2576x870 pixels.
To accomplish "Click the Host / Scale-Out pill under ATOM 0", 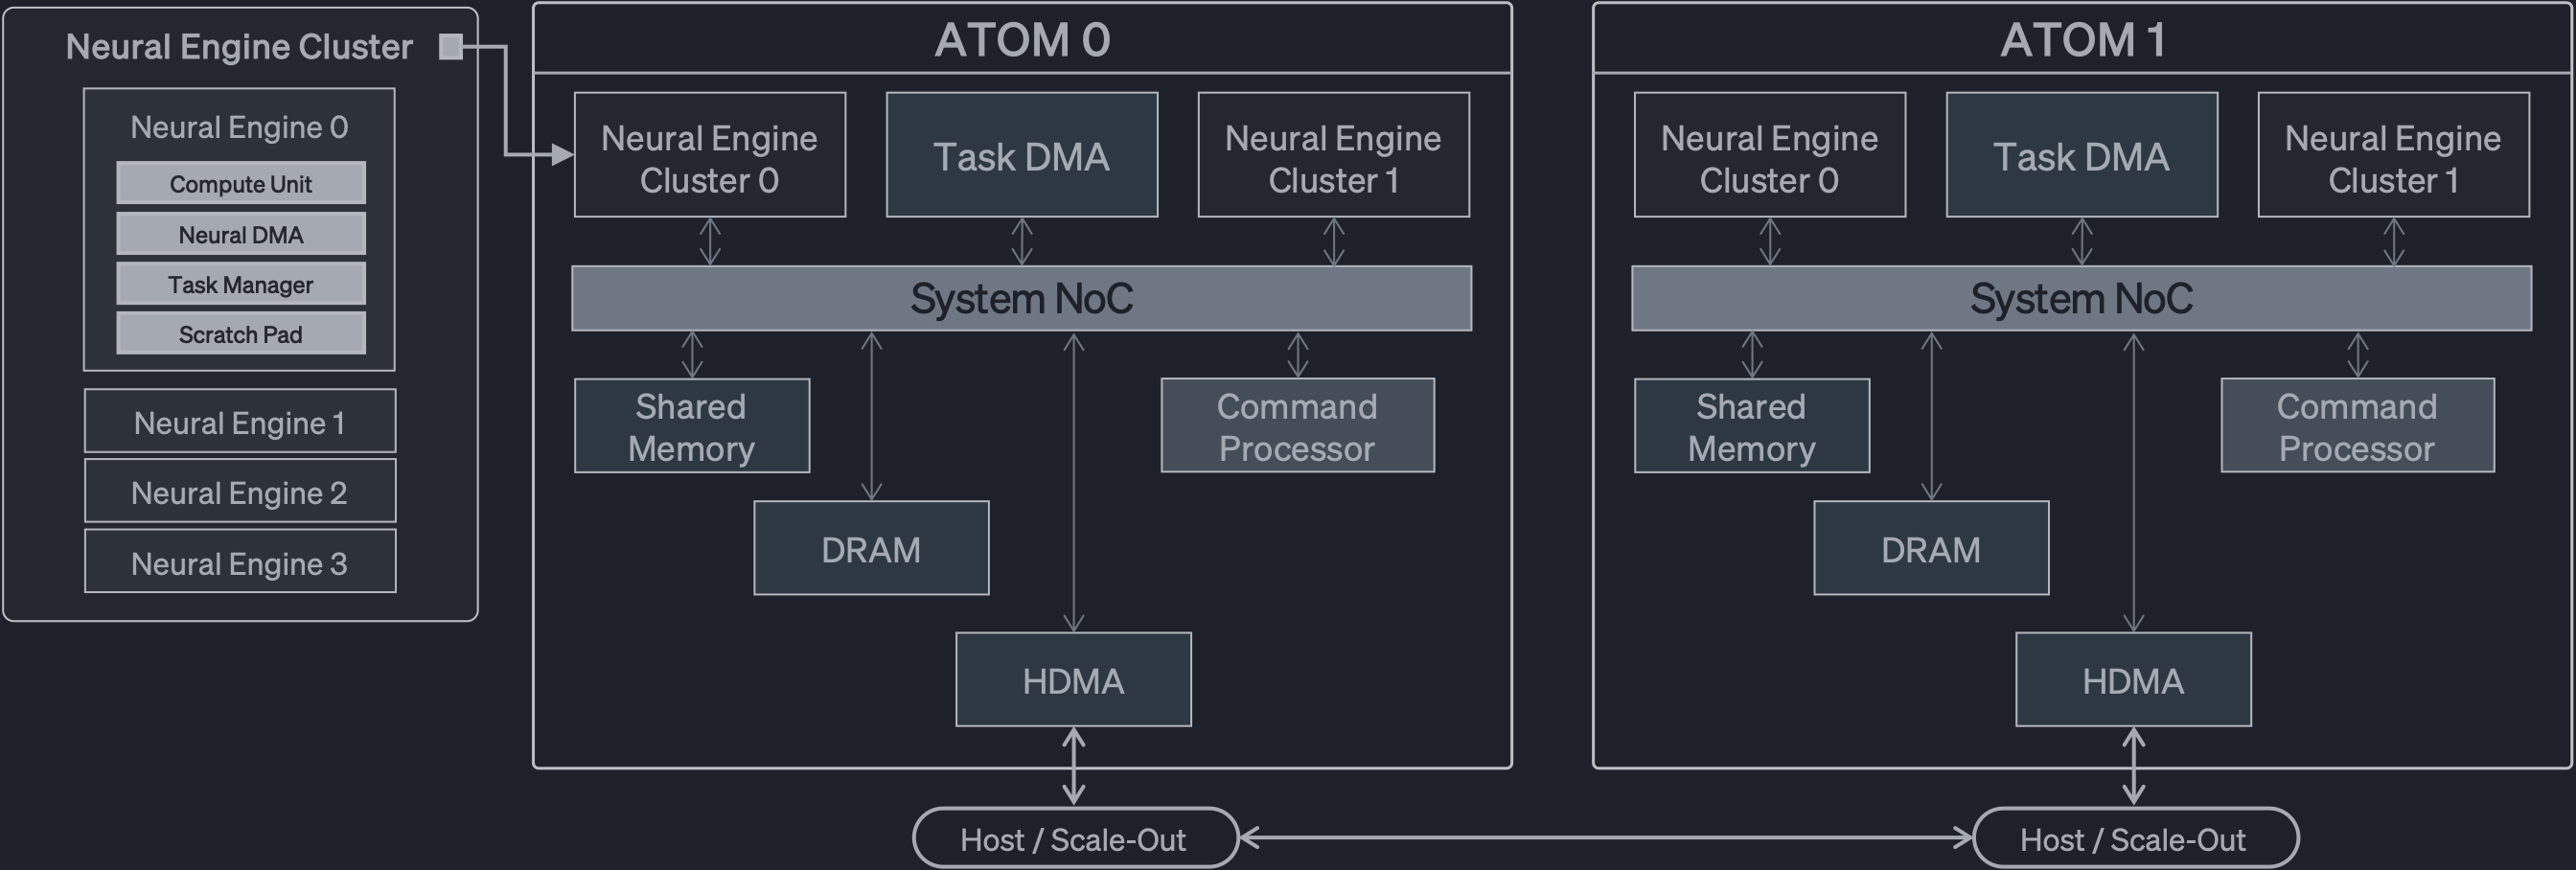I will (x=1076, y=838).
